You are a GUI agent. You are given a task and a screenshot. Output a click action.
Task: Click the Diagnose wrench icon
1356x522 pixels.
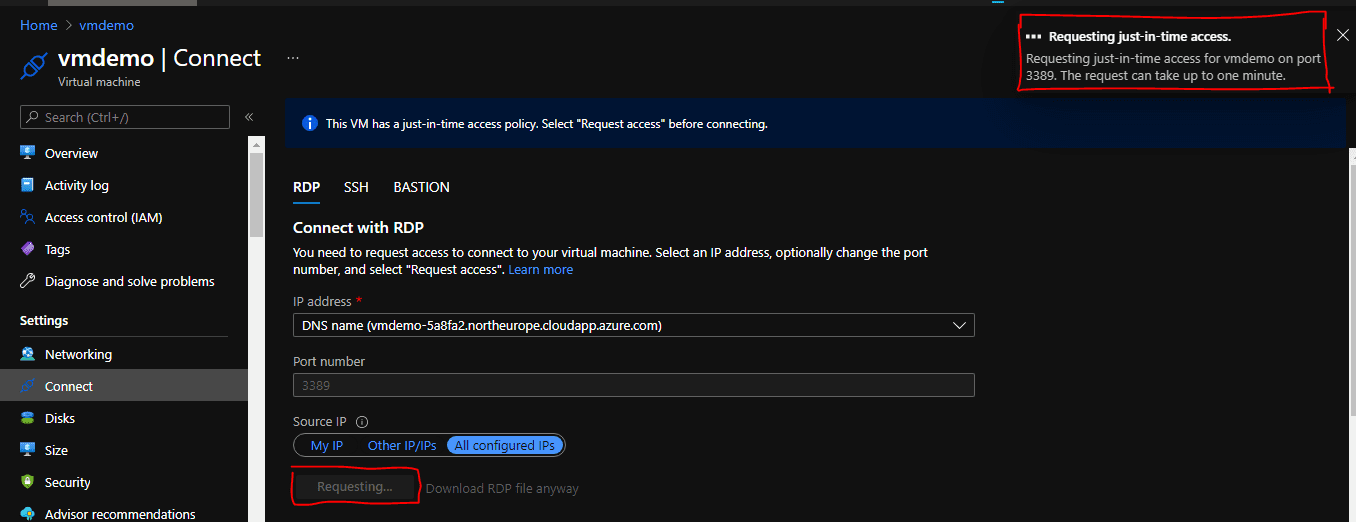28,281
